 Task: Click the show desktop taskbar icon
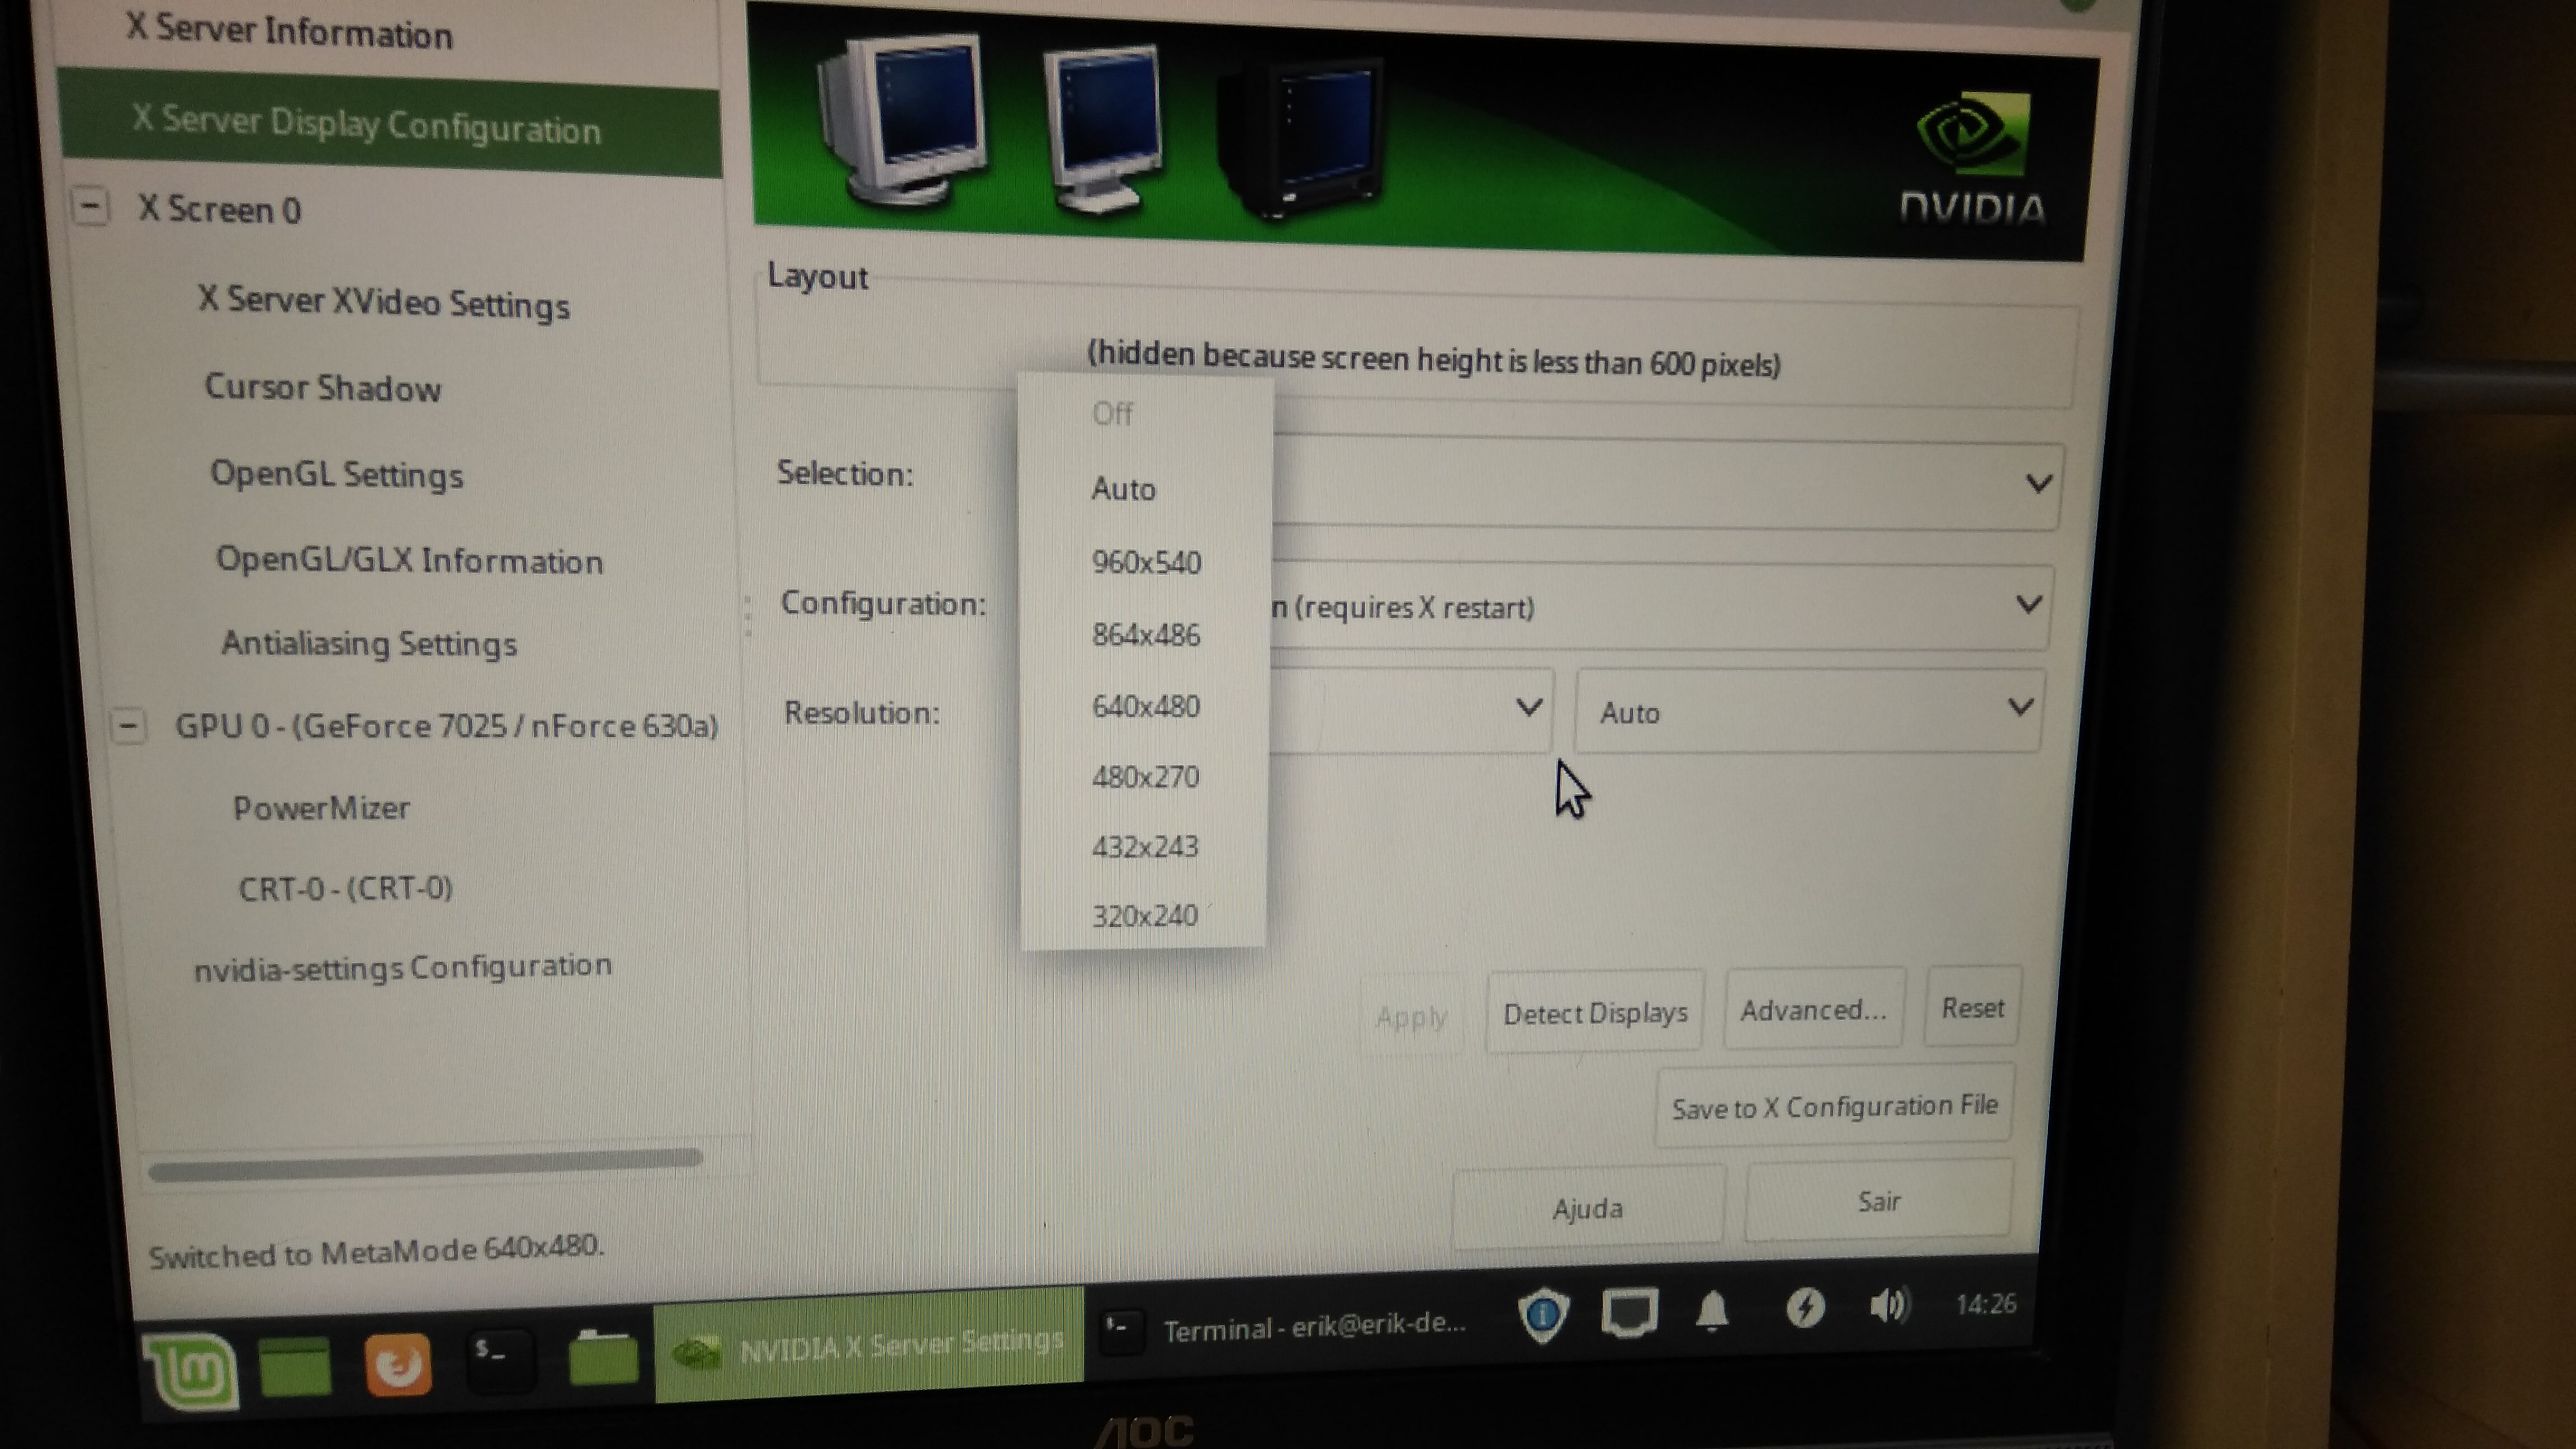295,1366
